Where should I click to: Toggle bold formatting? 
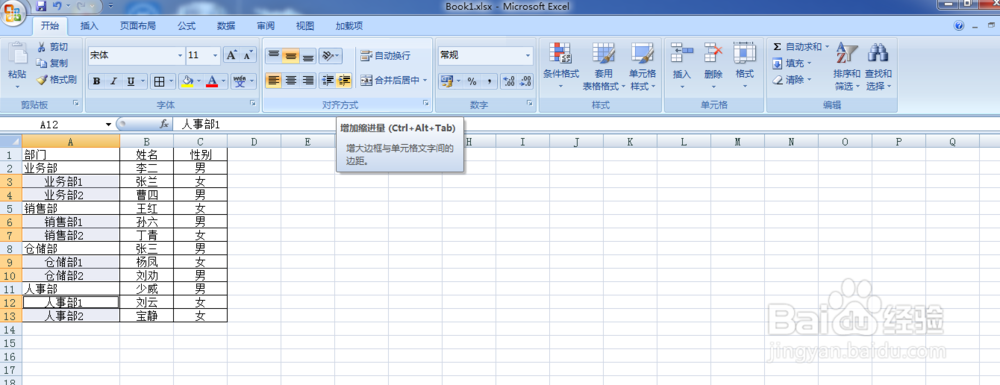point(96,81)
